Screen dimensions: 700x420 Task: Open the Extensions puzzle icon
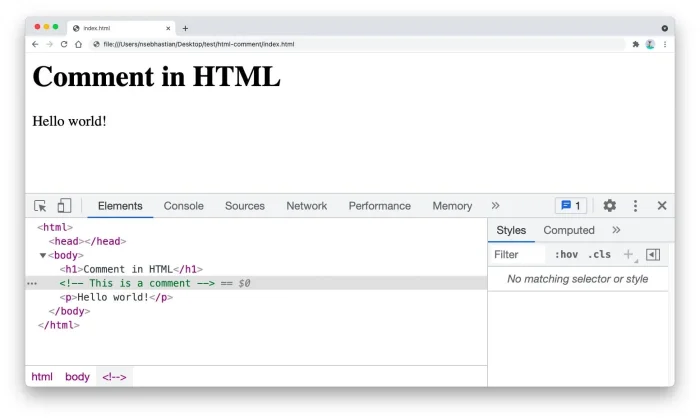pos(636,44)
